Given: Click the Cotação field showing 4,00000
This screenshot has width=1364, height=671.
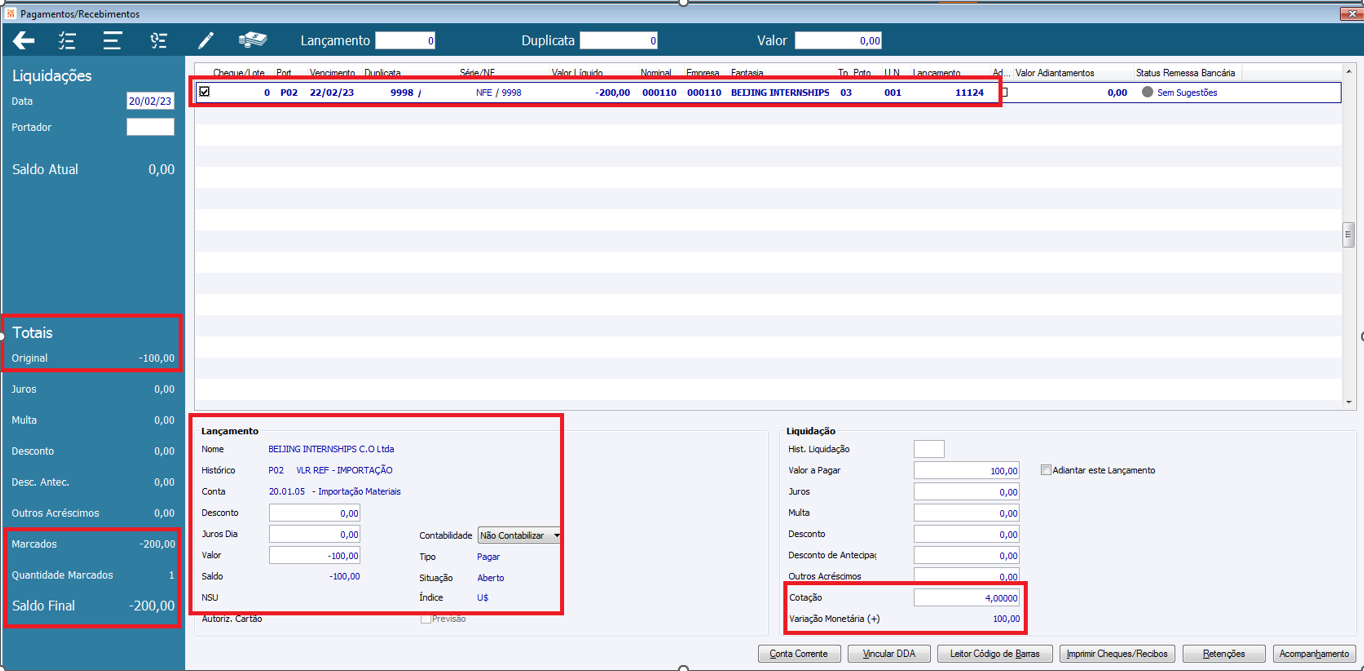Looking at the screenshot, I should point(967,597).
